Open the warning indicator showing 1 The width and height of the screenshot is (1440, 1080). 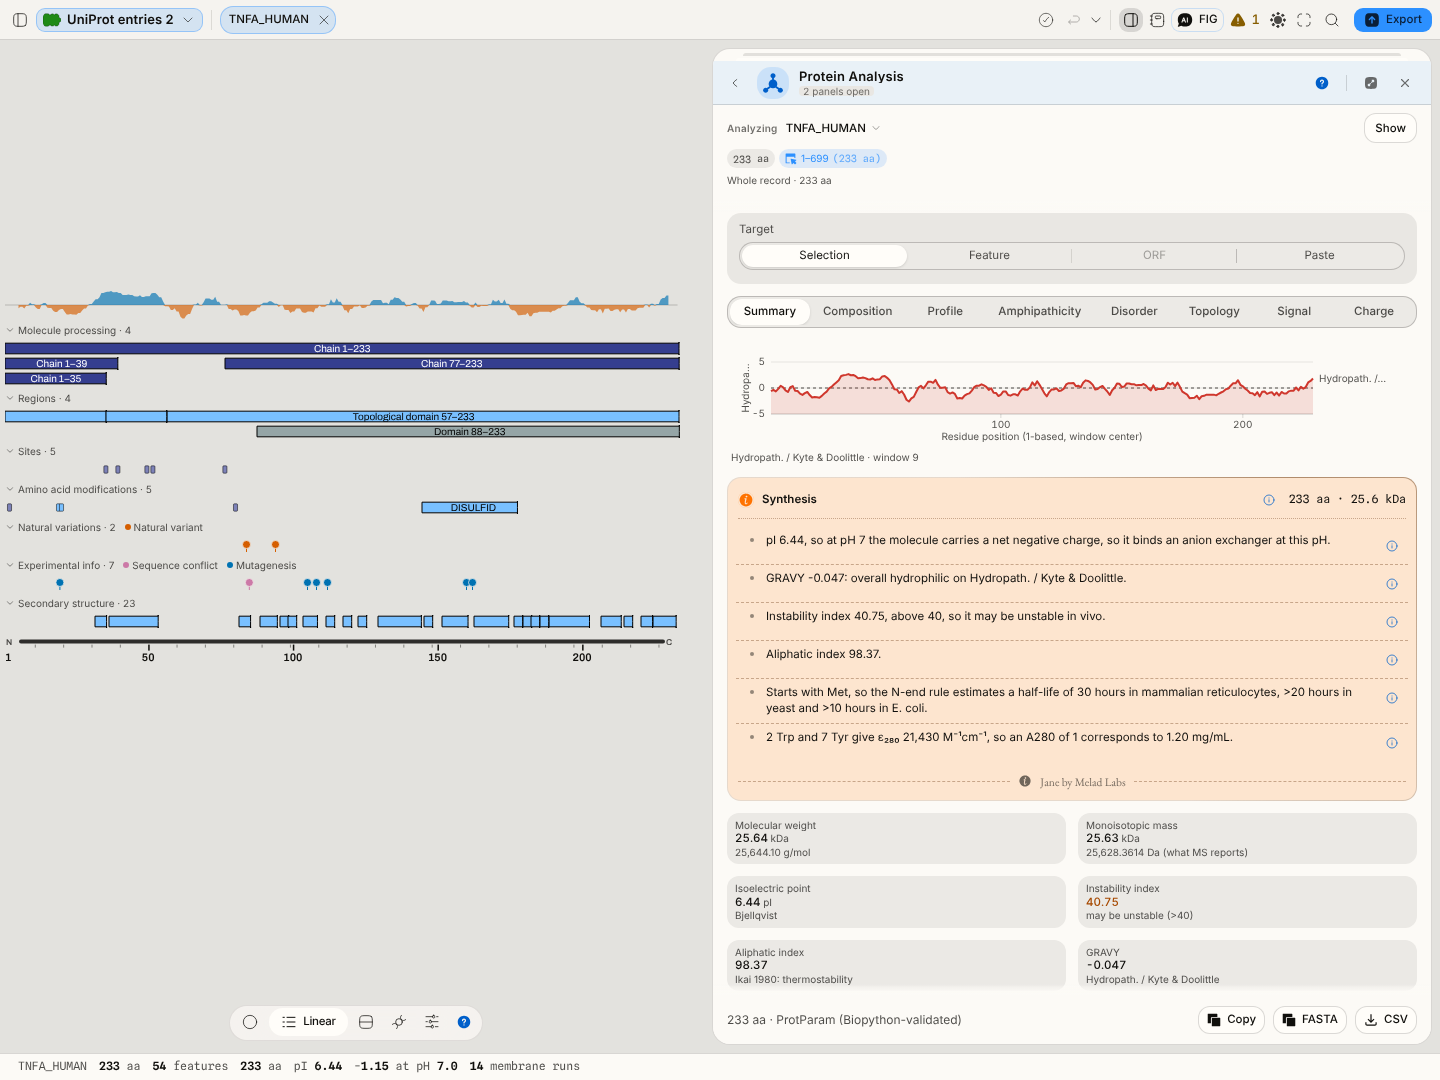(x=1245, y=20)
